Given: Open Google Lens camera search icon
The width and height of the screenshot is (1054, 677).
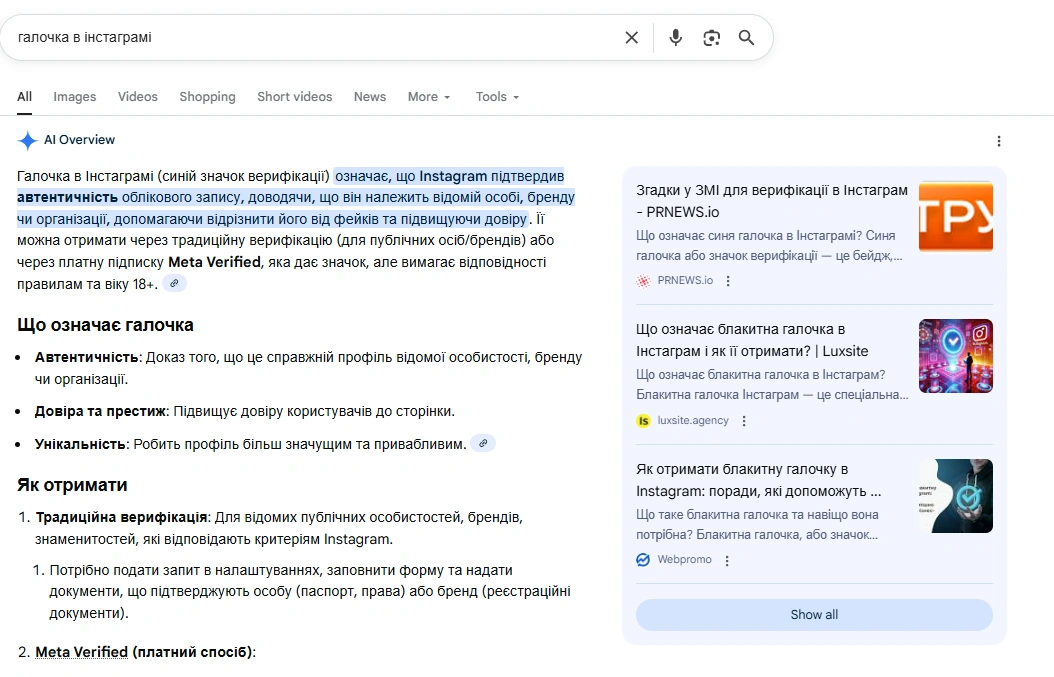Looking at the screenshot, I should click(711, 36).
